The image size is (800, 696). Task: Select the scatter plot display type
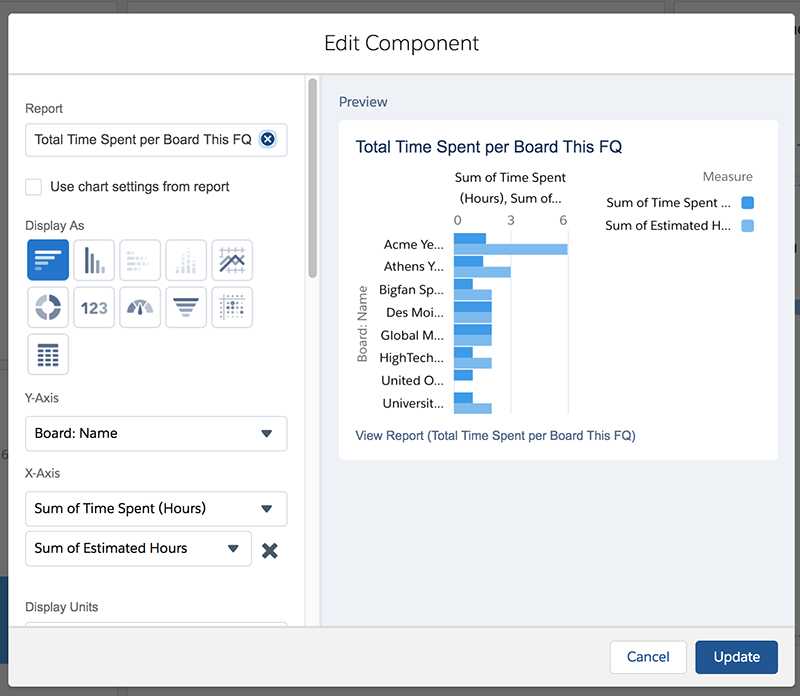[232, 307]
